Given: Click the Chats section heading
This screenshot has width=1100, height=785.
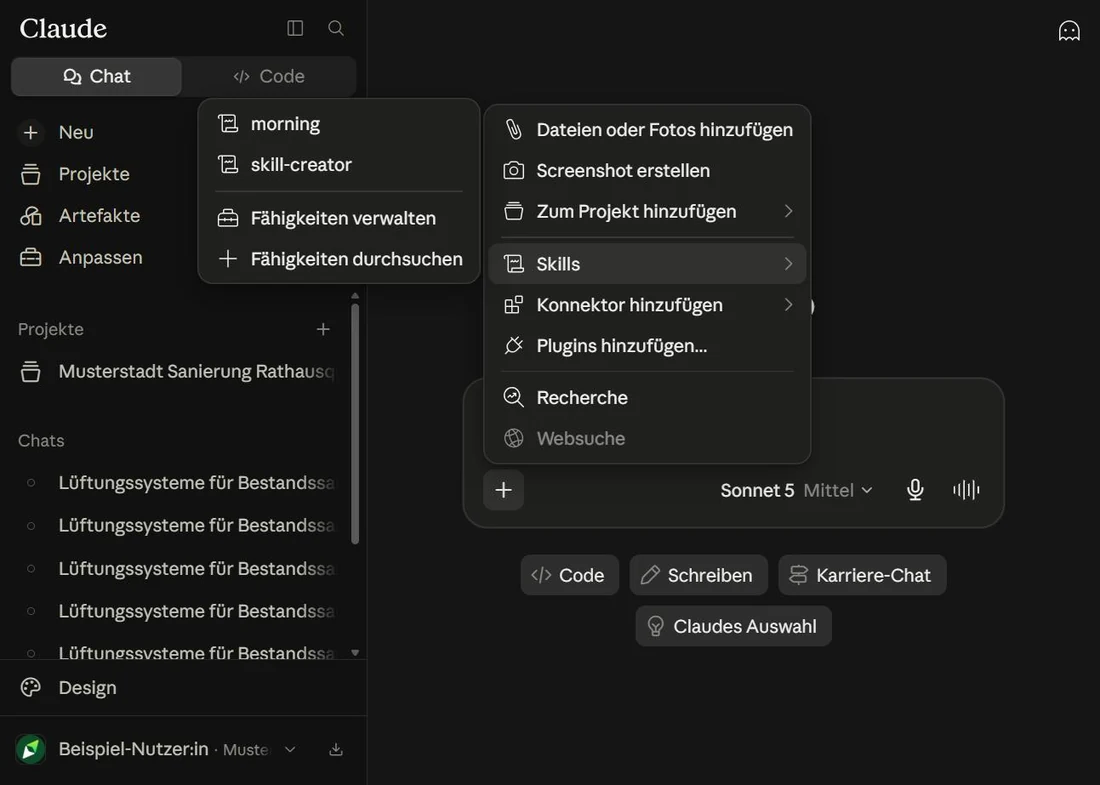Looking at the screenshot, I should 41,441.
